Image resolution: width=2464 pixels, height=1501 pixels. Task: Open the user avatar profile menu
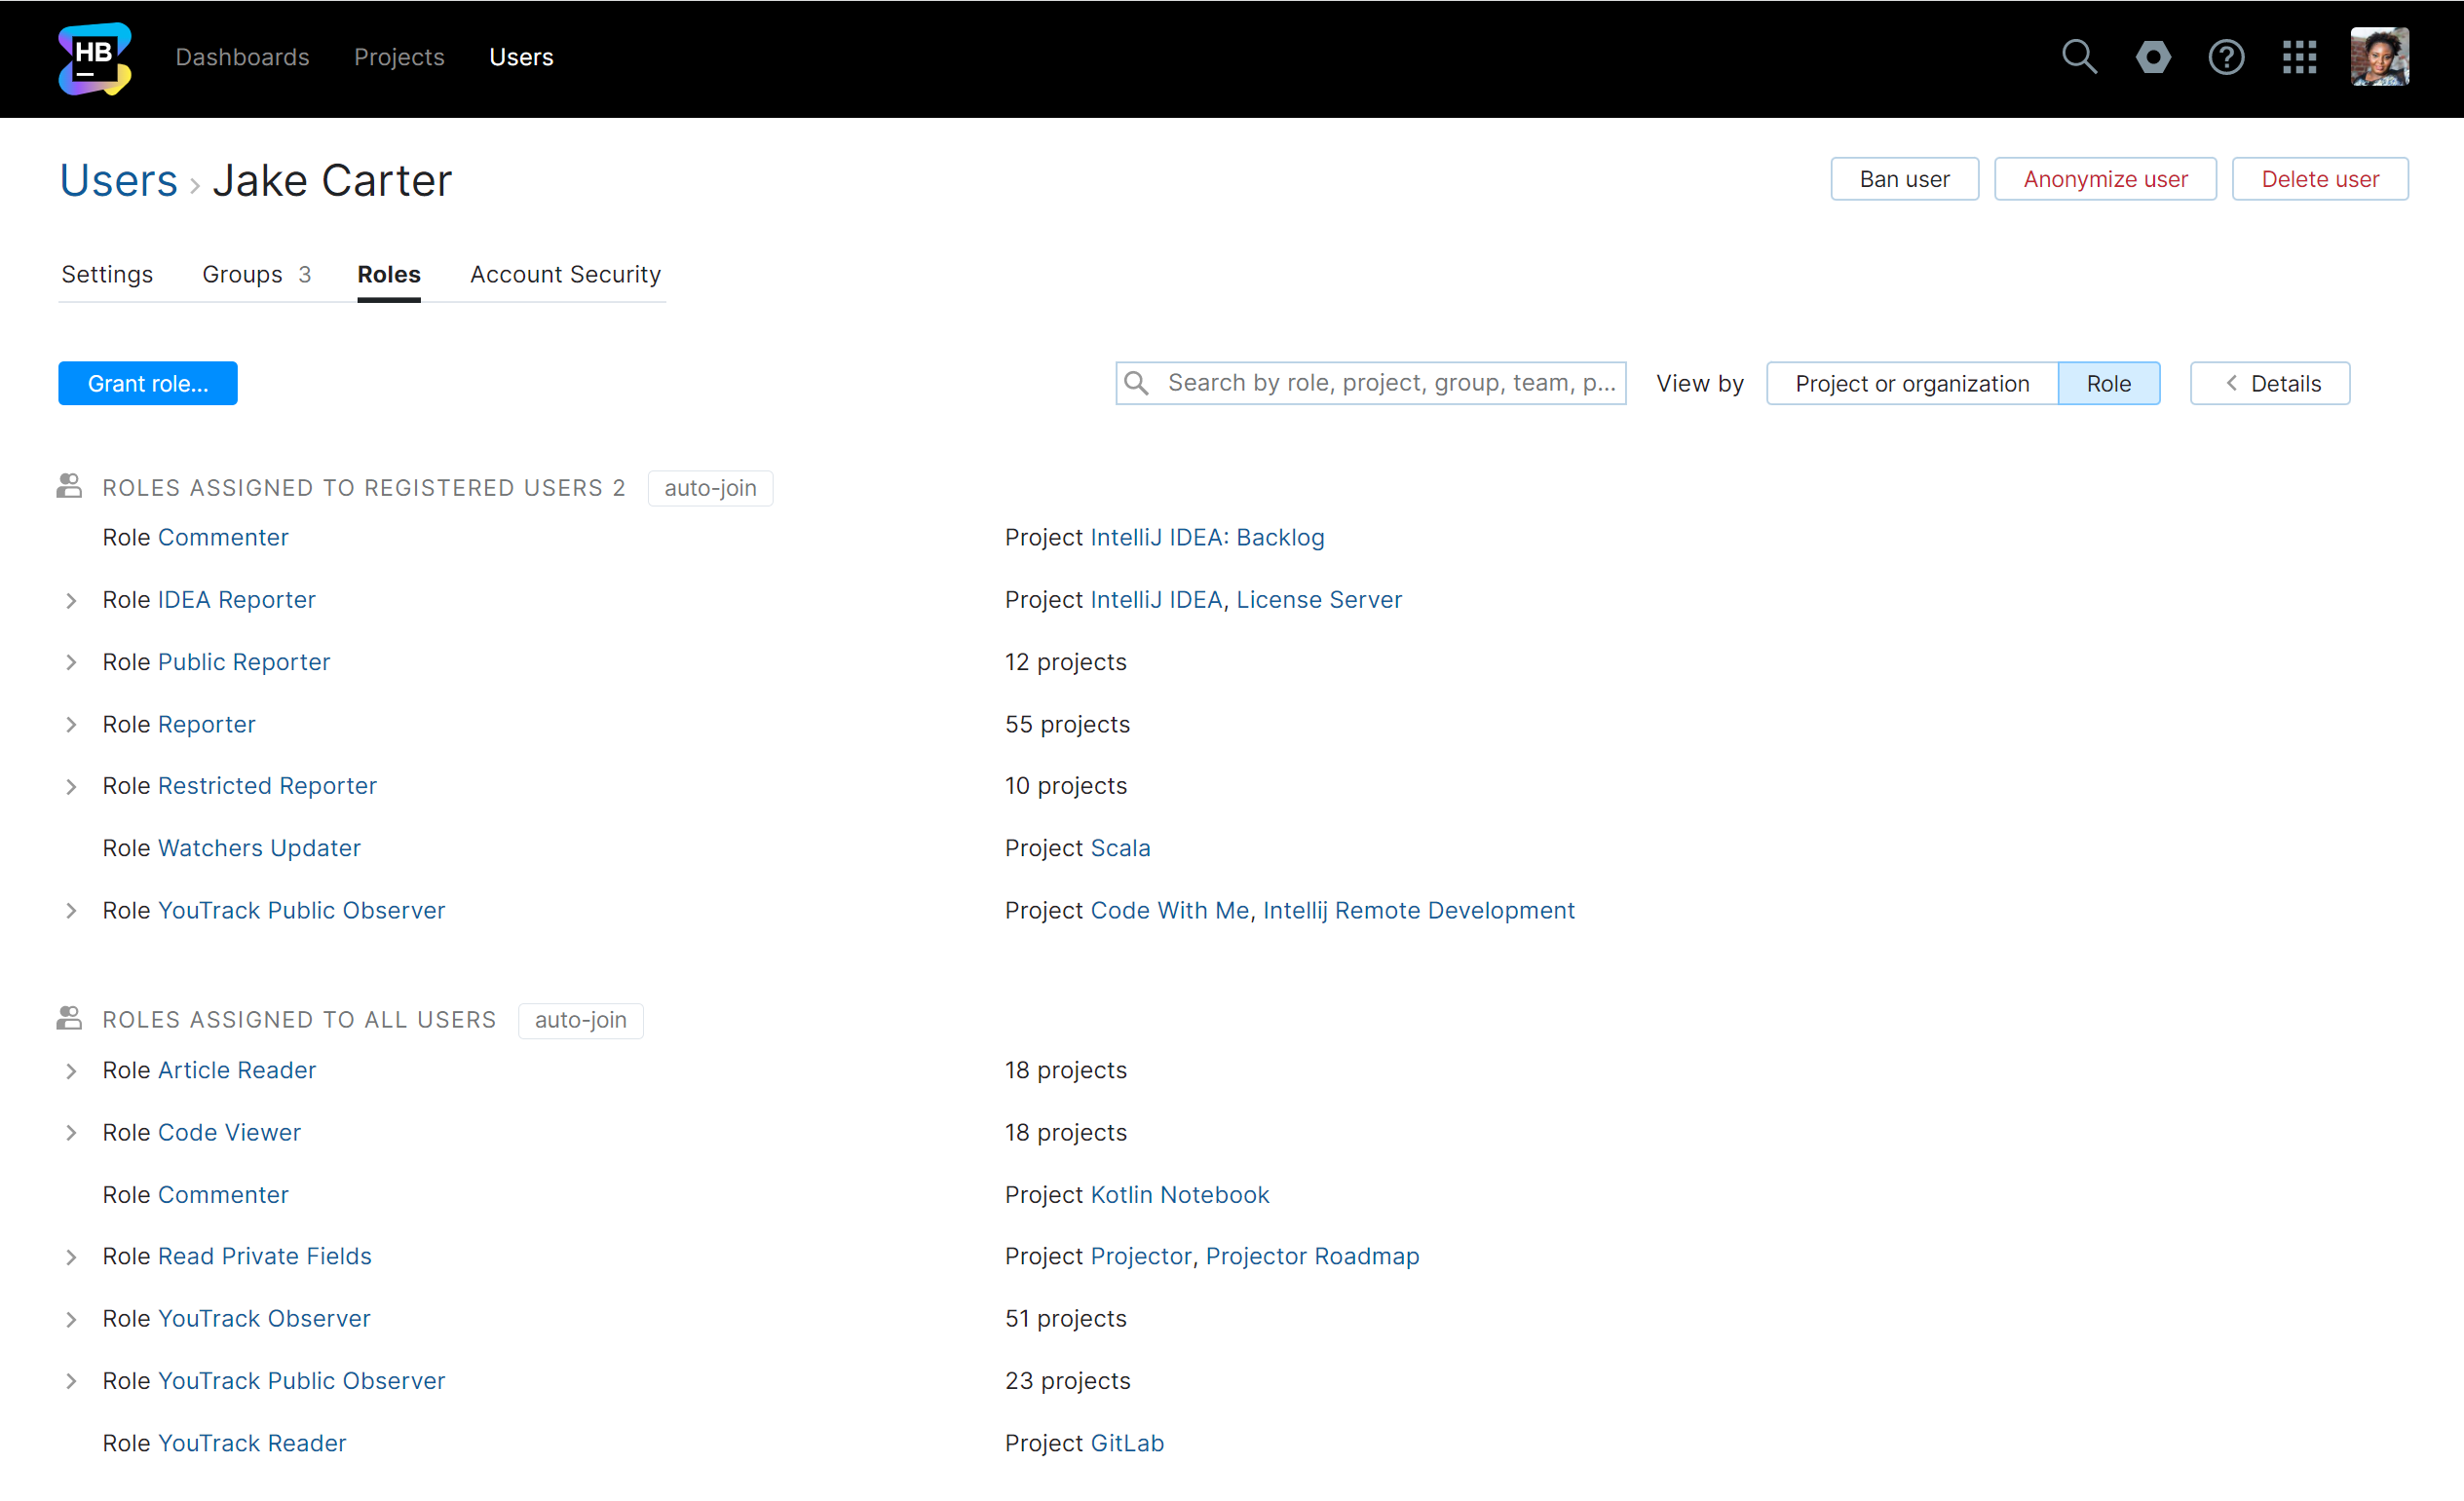click(x=2379, y=57)
